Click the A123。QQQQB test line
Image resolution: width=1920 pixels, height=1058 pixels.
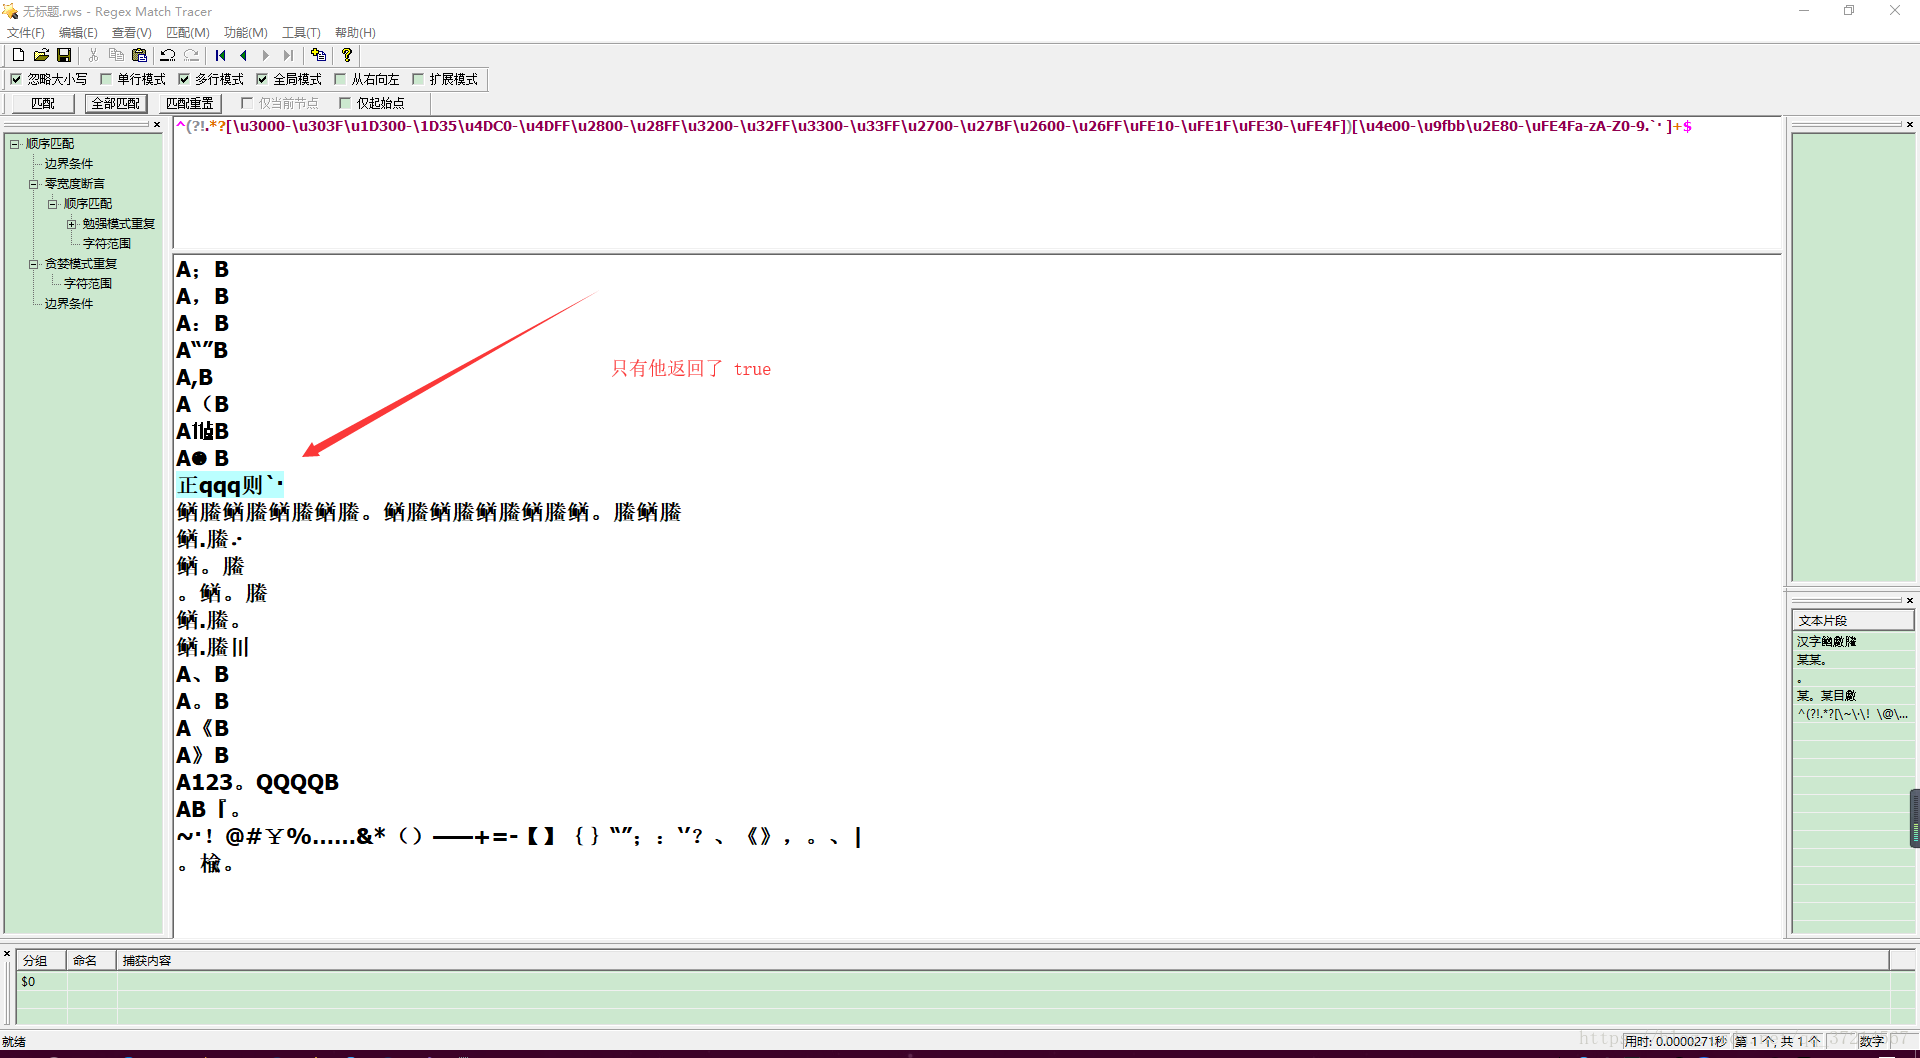pos(257,782)
